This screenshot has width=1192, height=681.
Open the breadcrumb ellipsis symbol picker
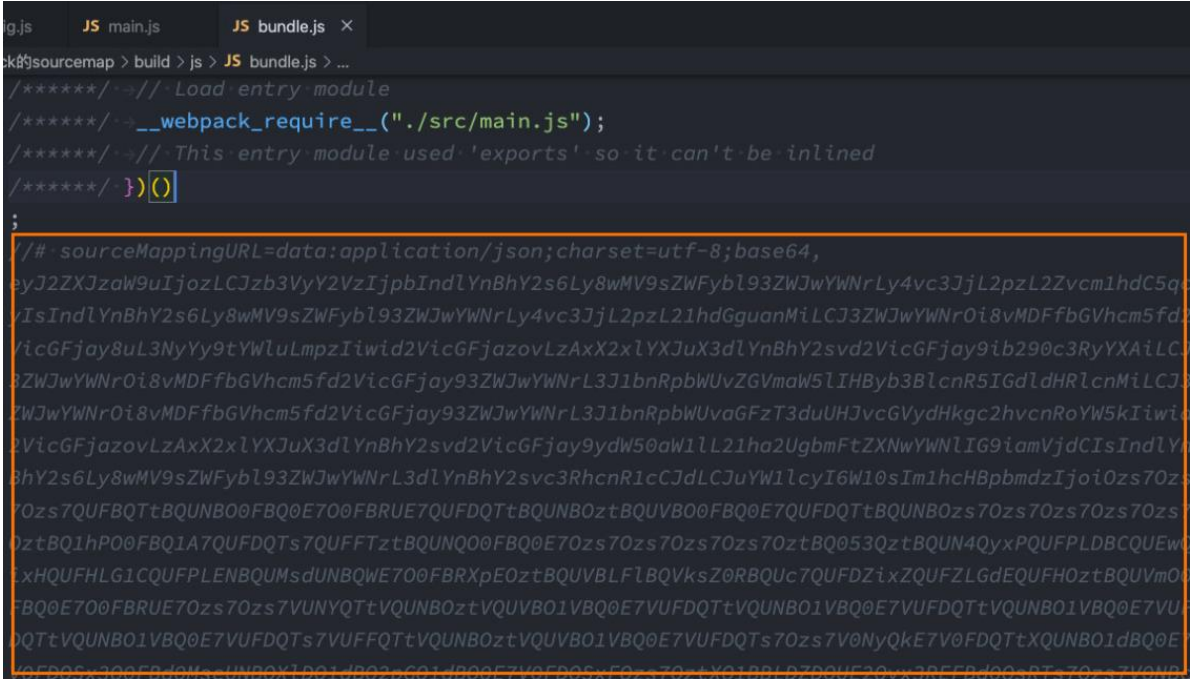pyautogui.click(x=338, y=64)
